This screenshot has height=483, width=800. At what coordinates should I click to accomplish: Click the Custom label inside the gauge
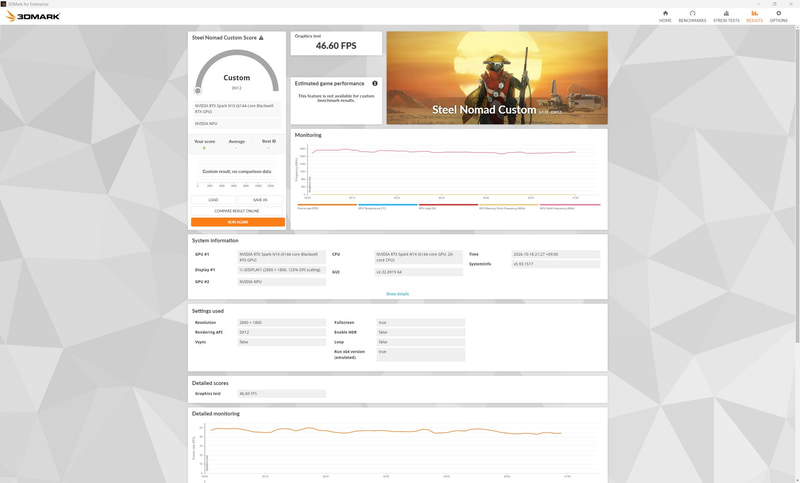237,78
